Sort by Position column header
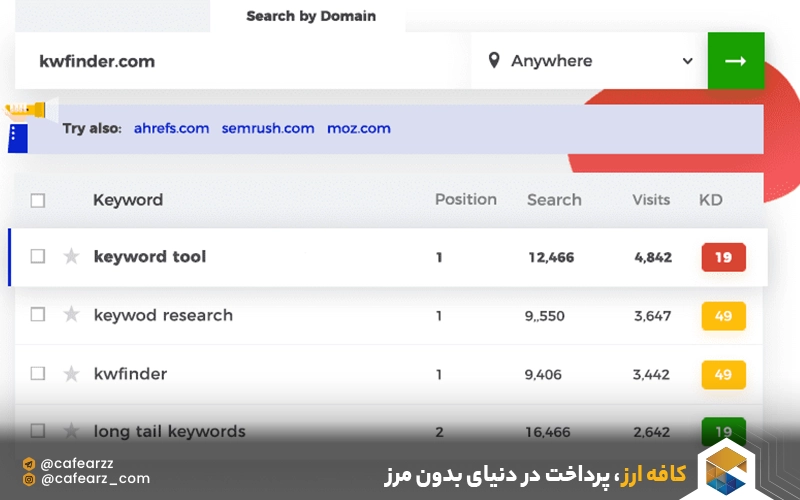Screen dimensions: 800x500 point(466,199)
